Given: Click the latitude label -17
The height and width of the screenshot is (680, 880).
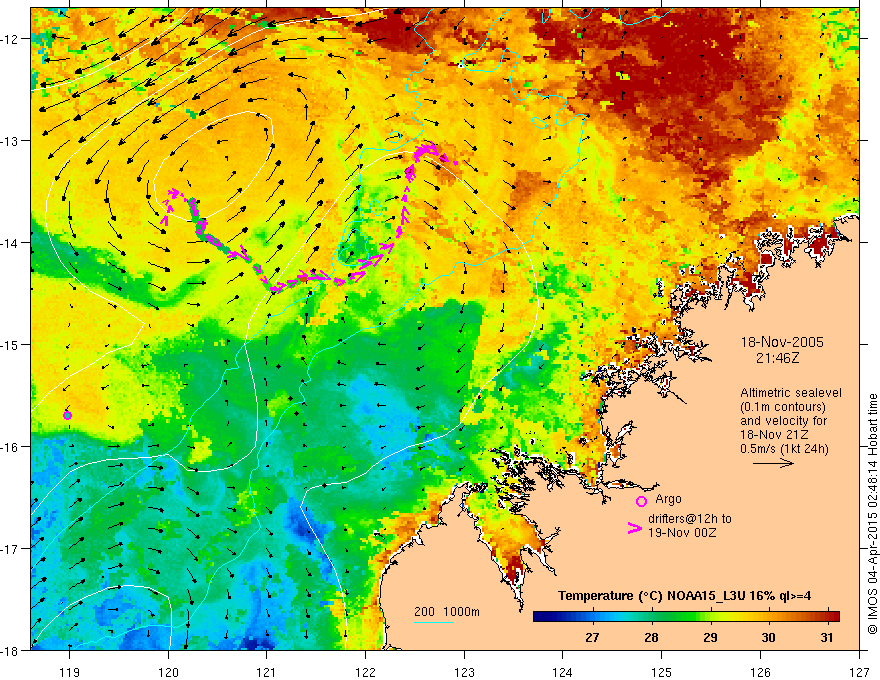Looking at the screenshot, I should [11, 548].
